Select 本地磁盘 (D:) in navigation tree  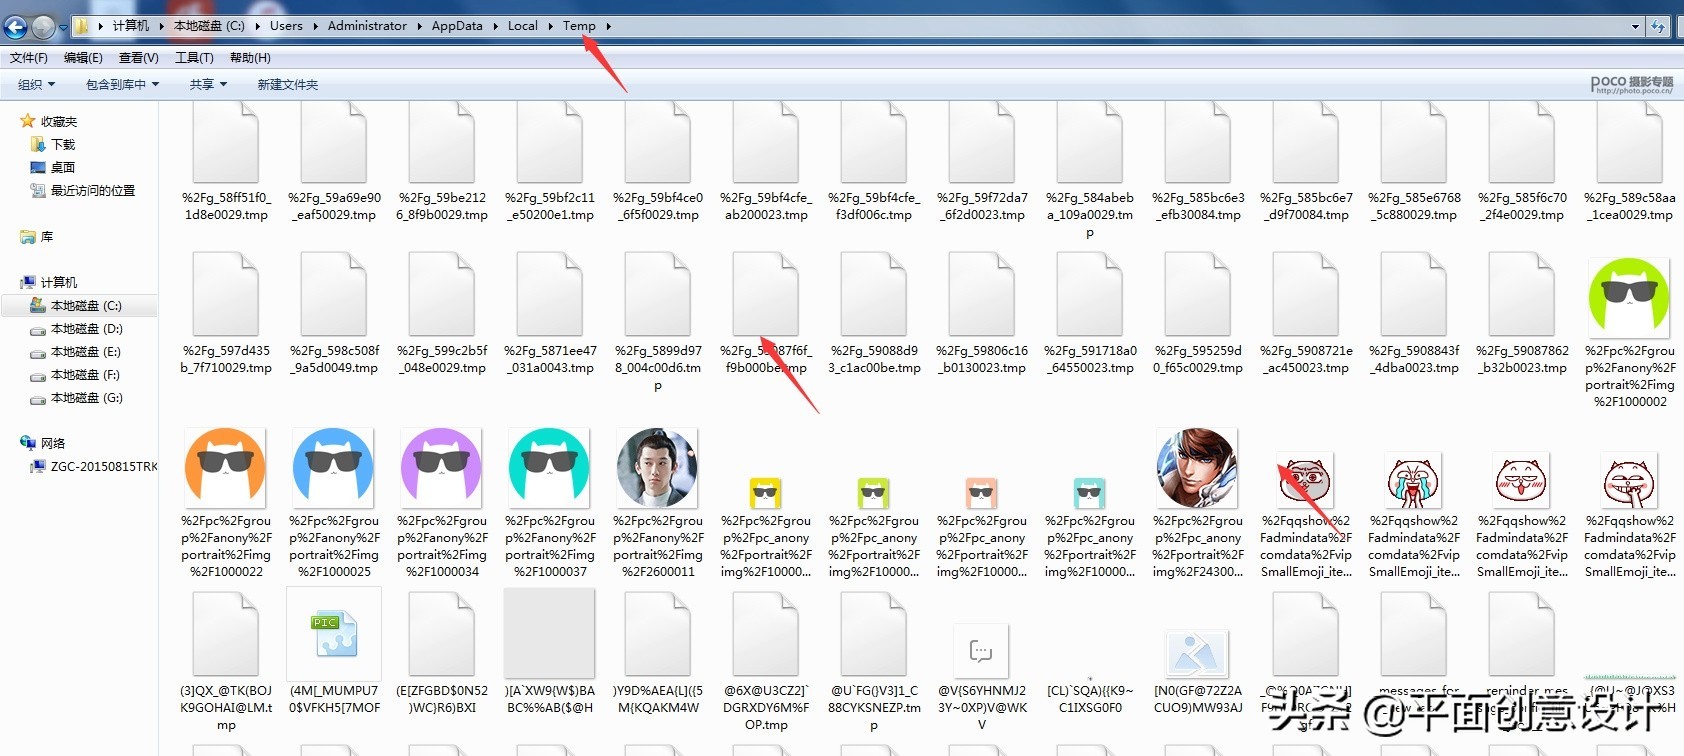pos(86,329)
